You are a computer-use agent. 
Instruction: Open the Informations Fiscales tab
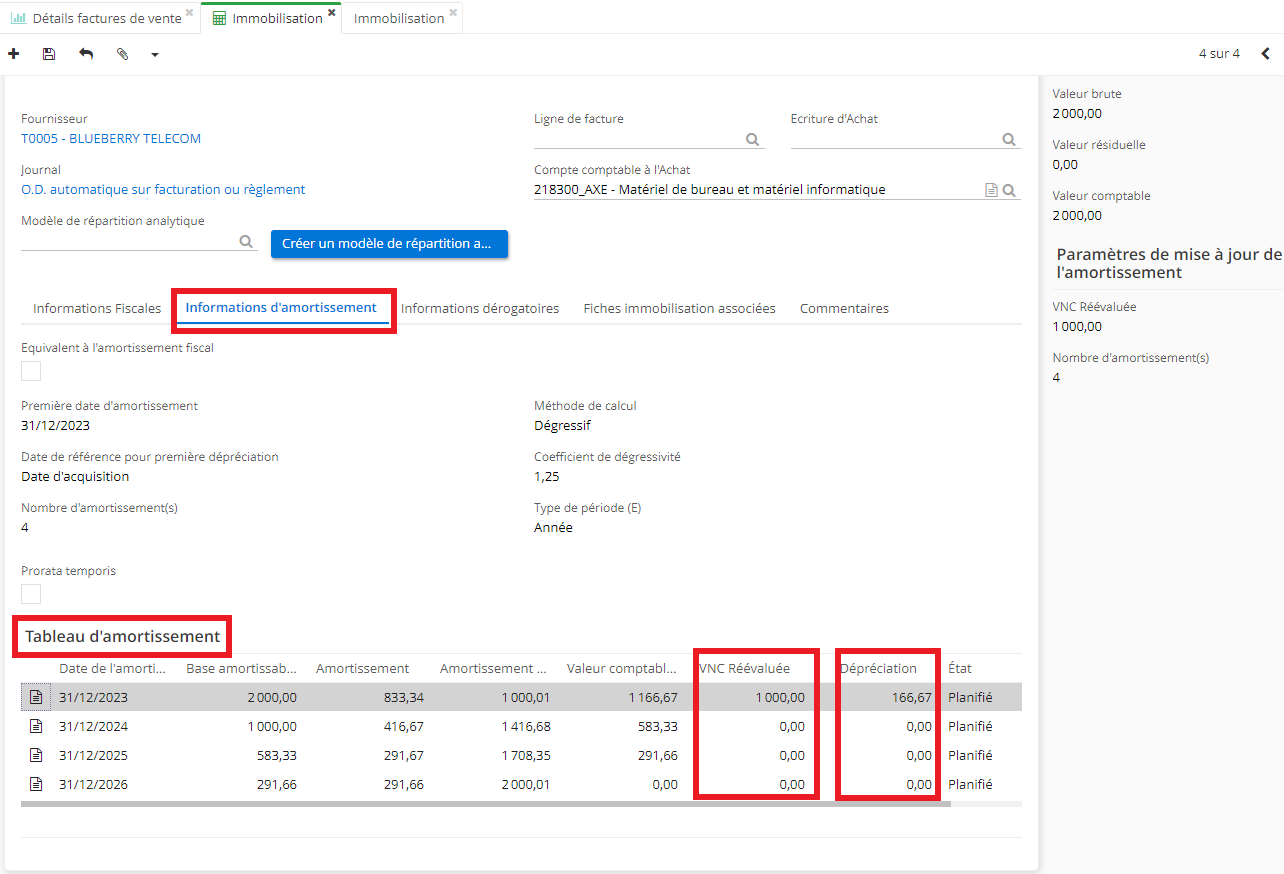click(97, 309)
